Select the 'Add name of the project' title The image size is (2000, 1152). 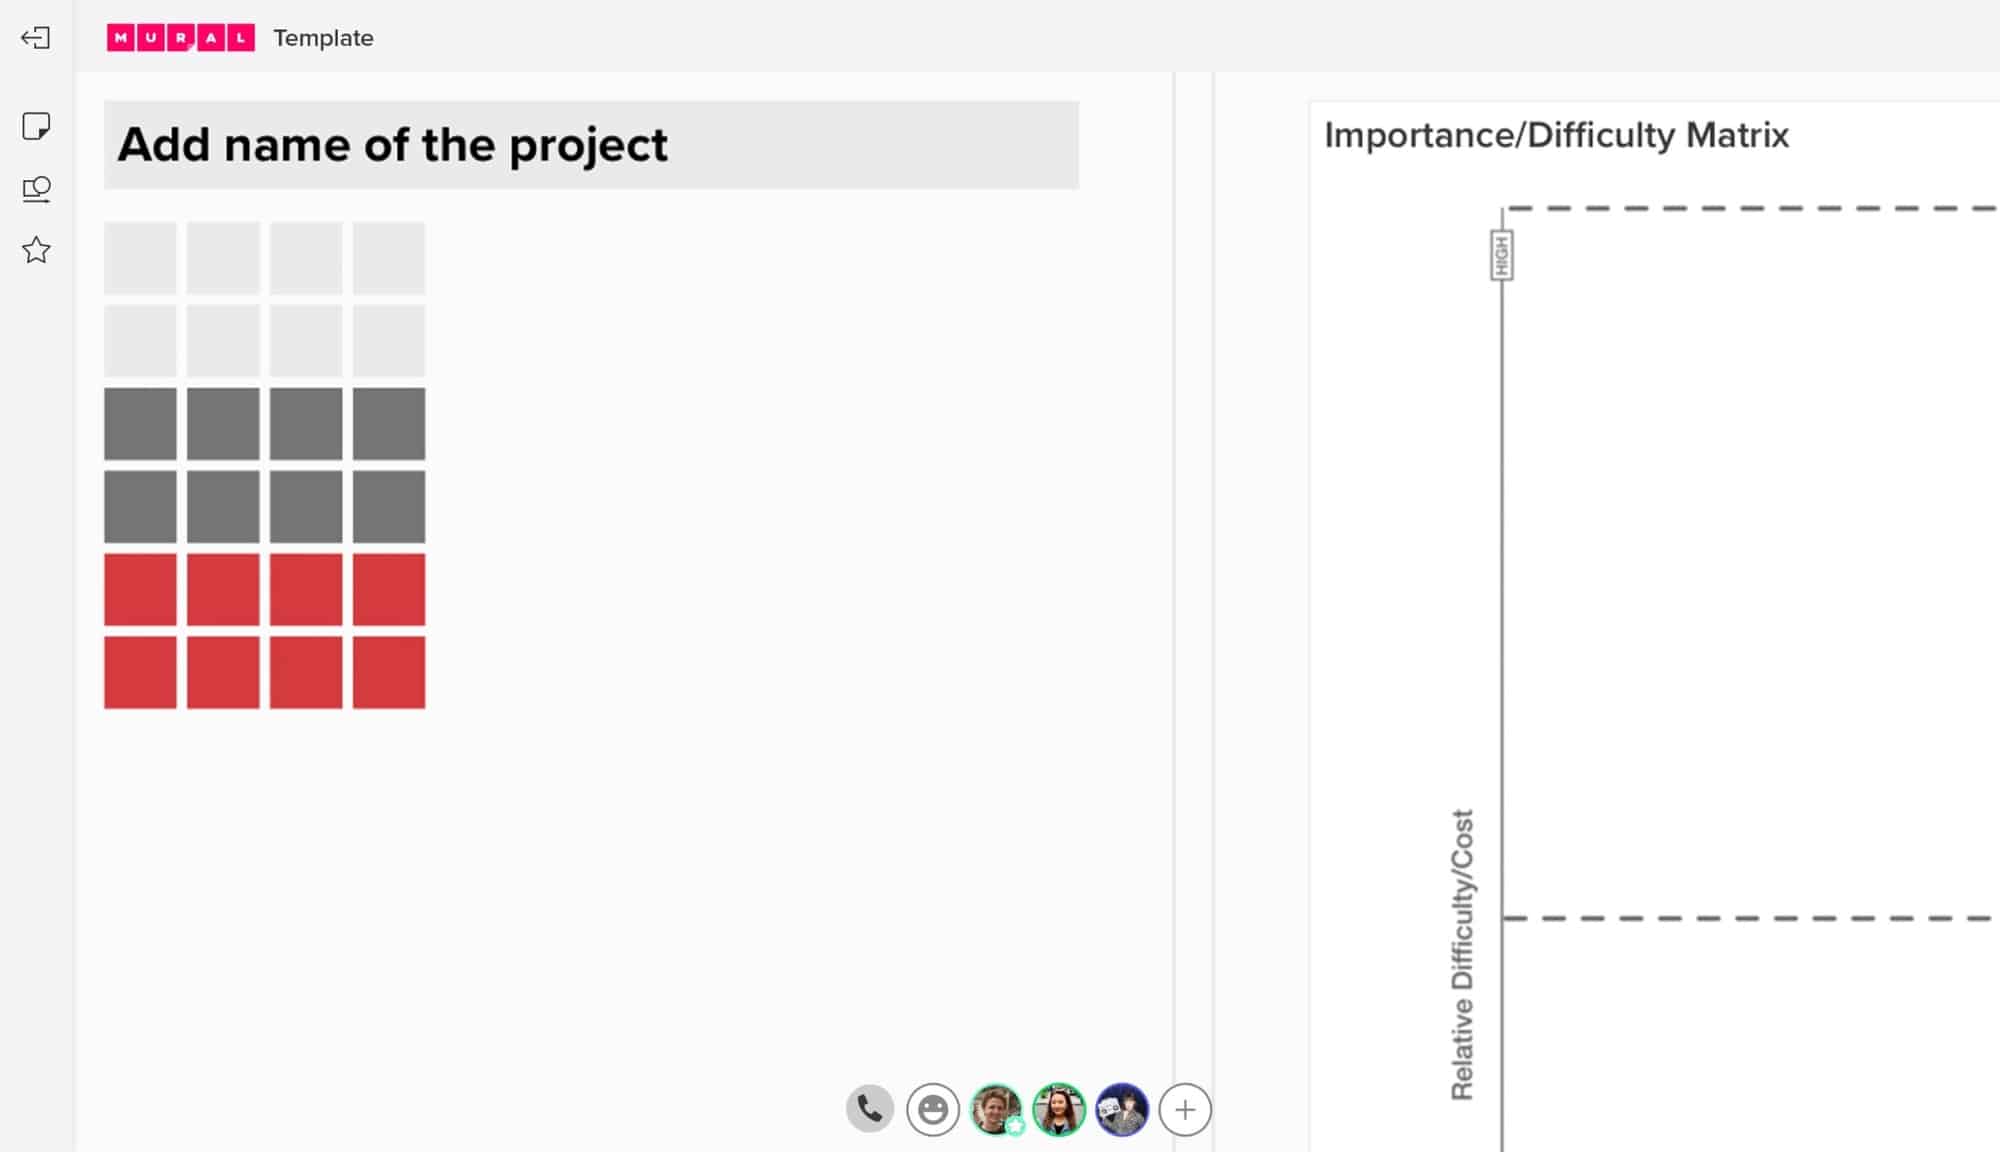(393, 145)
